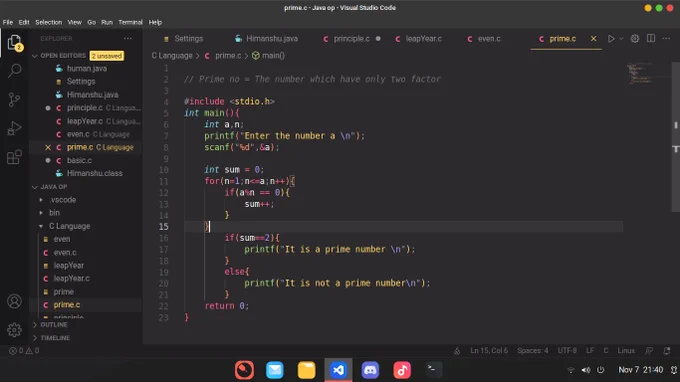Open the file manager from the dock
The width and height of the screenshot is (680, 382).
[x=306, y=370]
